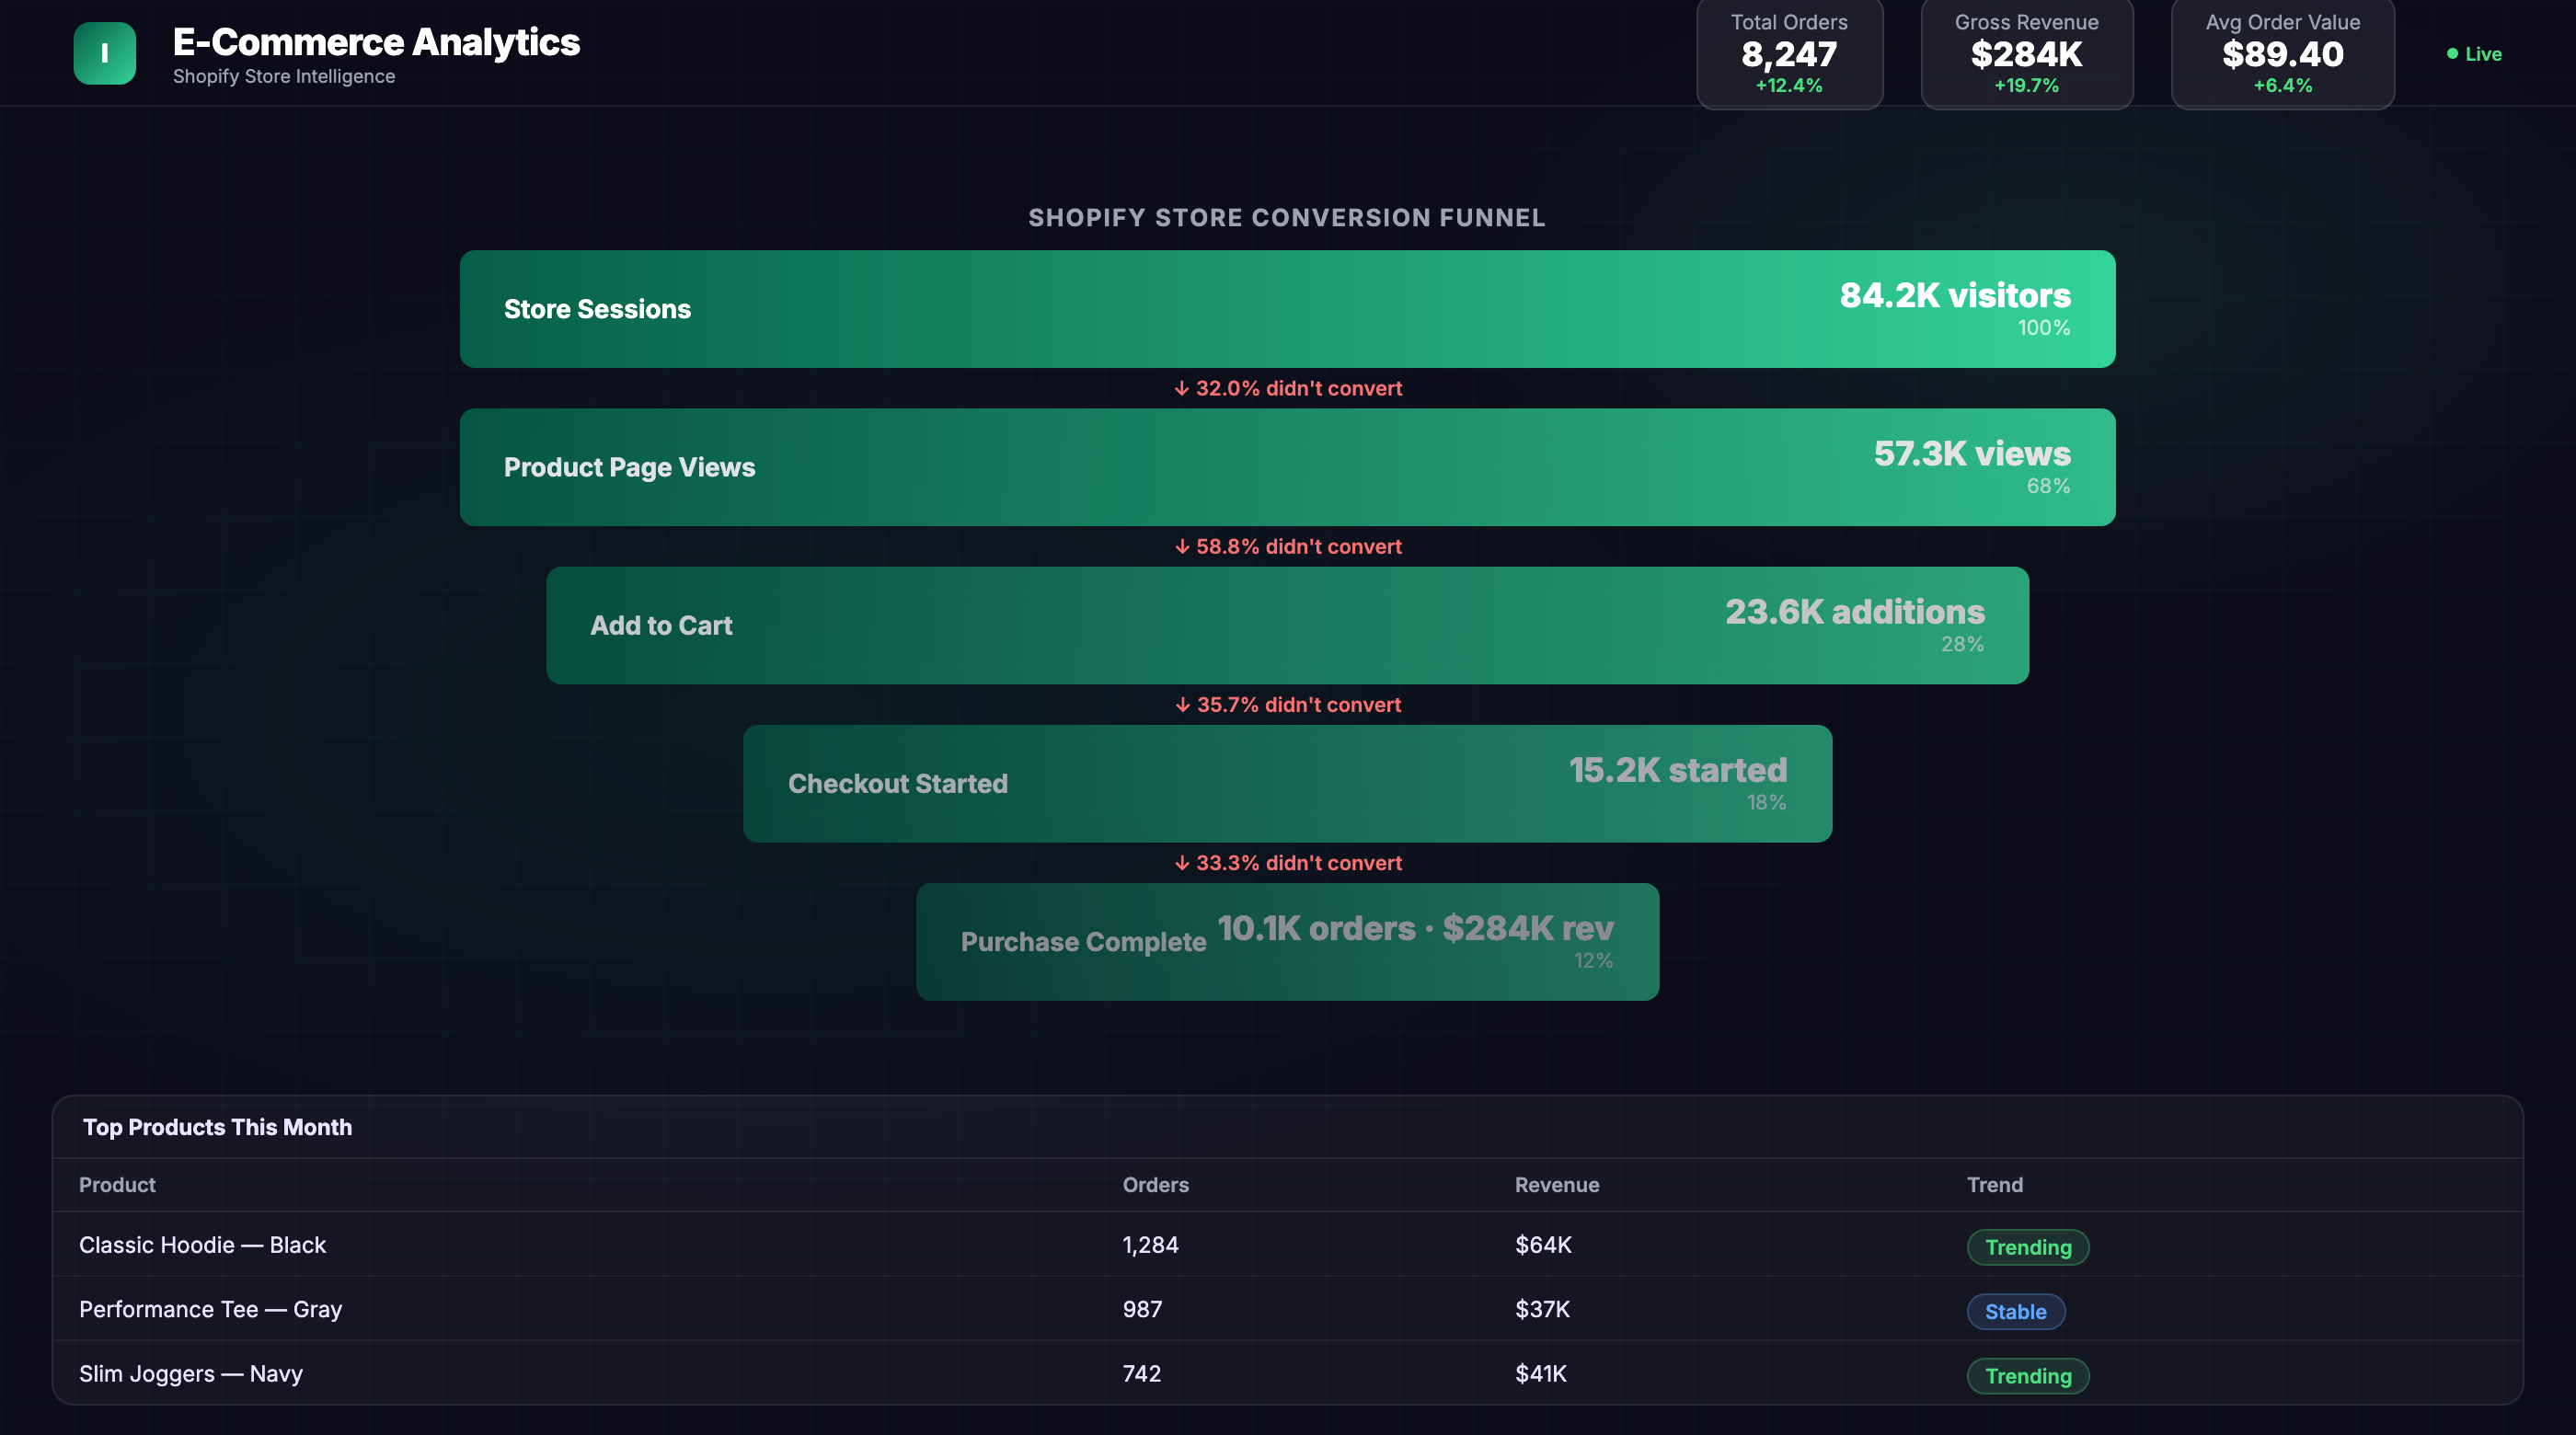This screenshot has width=2576, height=1435.
Task: Click the 58.8% didn't convert label
Action: [1287, 546]
